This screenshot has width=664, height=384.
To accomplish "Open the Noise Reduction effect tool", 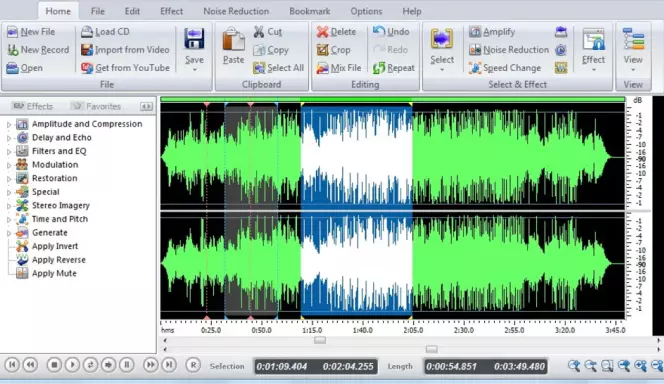I will click(509, 50).
